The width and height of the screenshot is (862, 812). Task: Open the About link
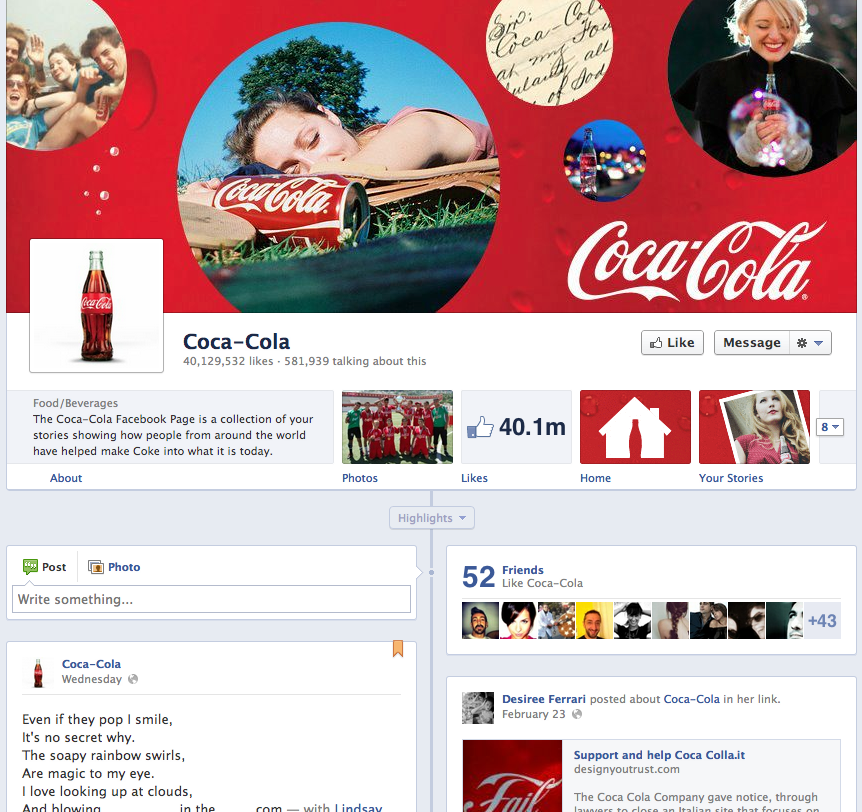point(66,478)
